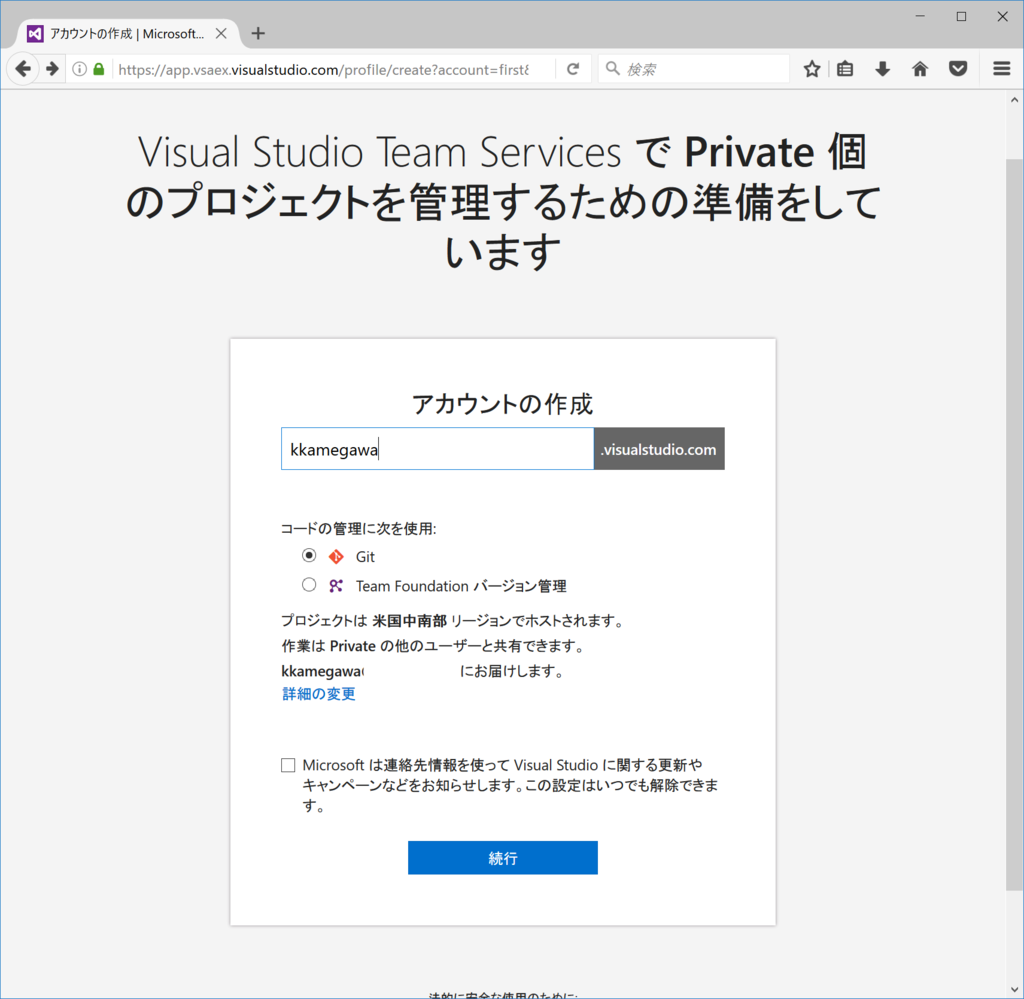Click the browser forward arrow button
Viewport: 1024px width, 999px height.
(x=52, y=69)
